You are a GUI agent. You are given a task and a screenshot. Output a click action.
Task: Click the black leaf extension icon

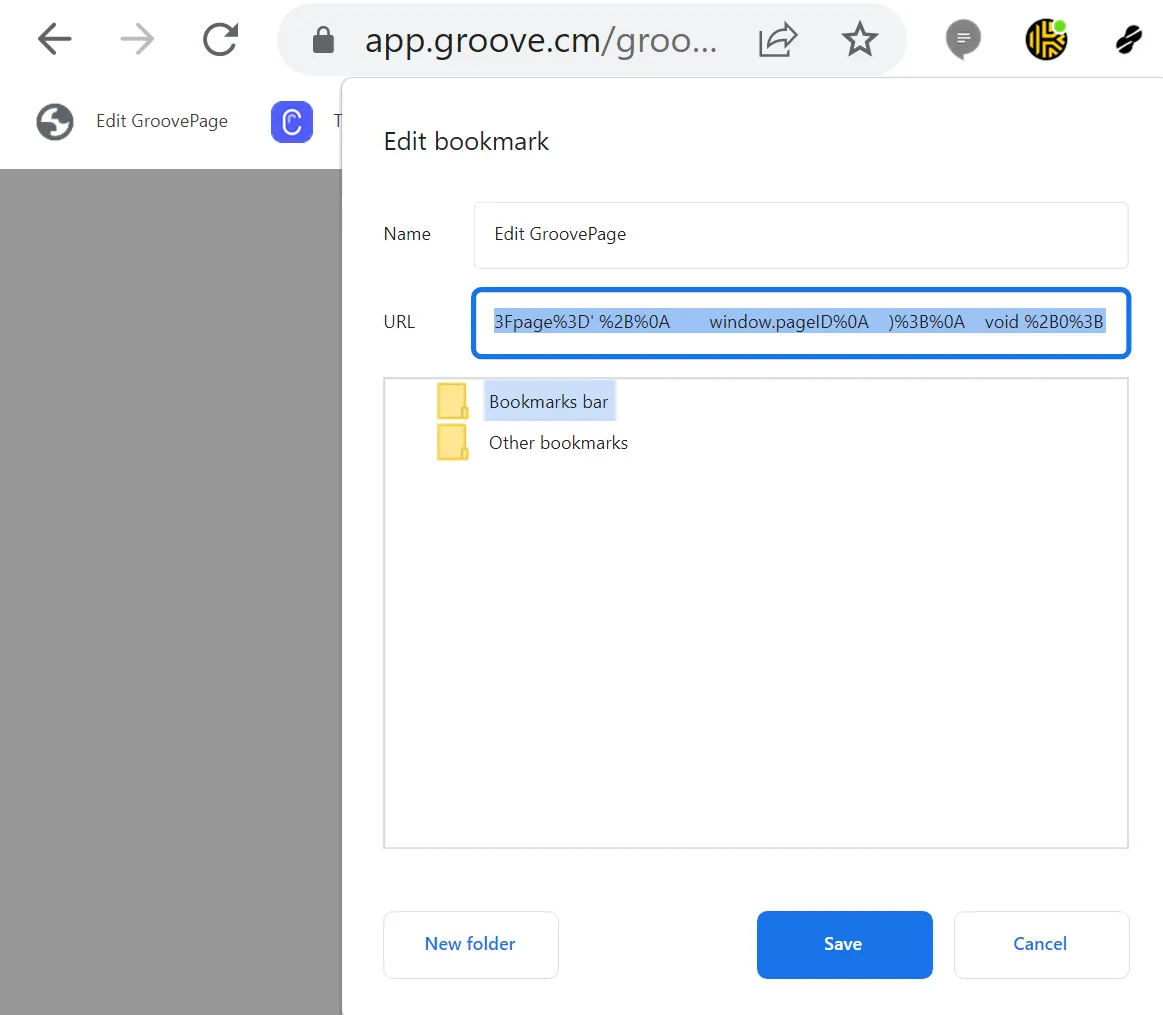[x=1129, y=39]
